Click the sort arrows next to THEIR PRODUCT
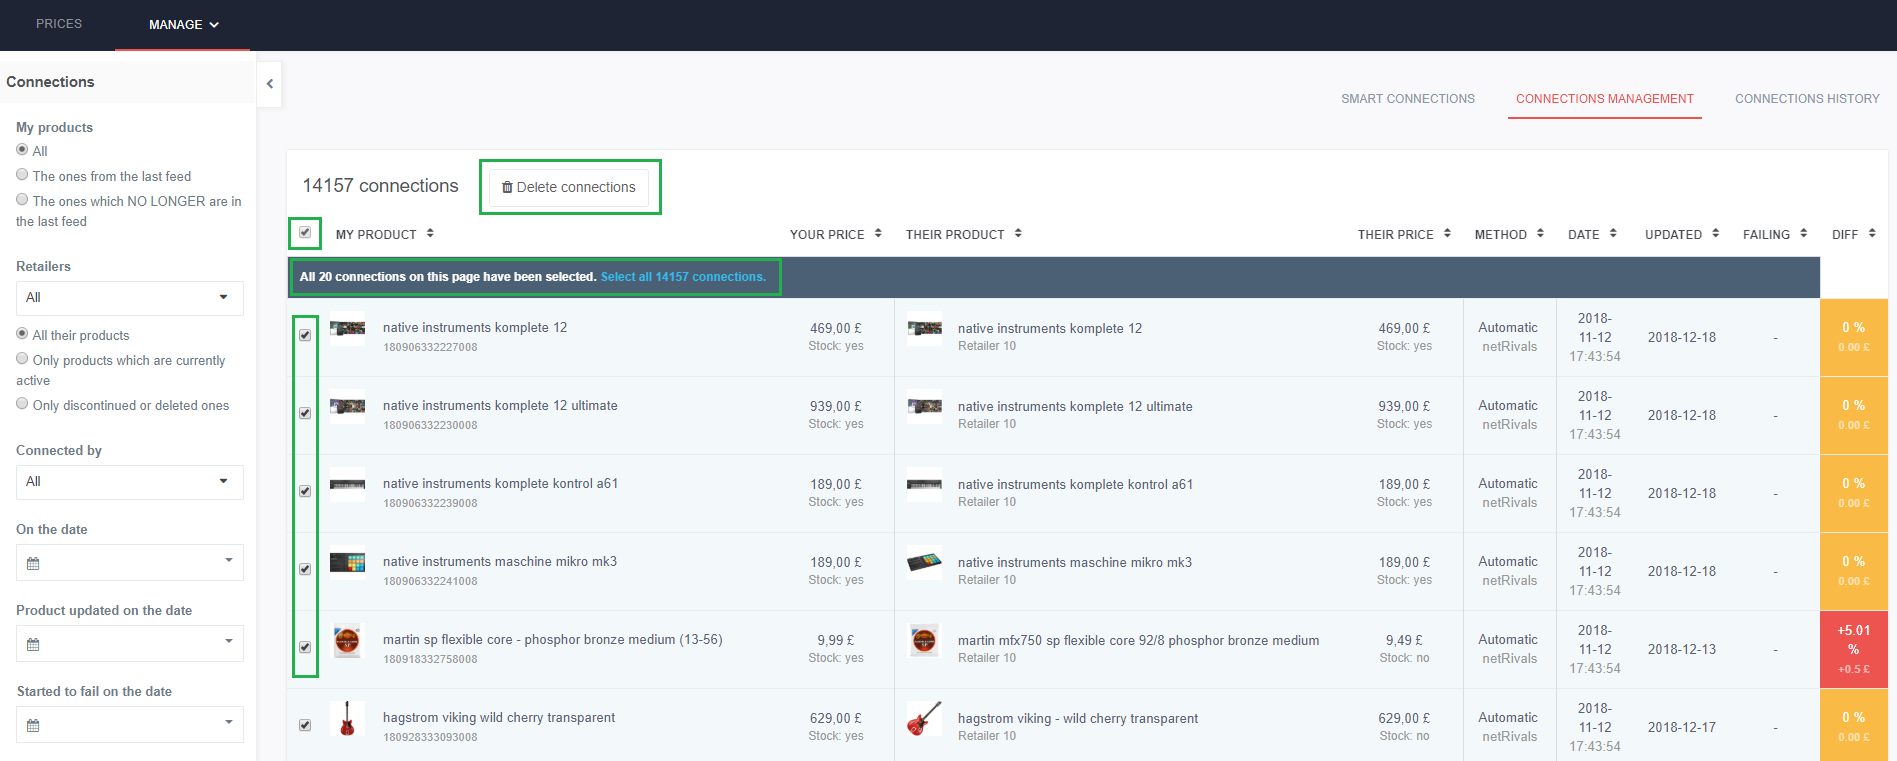Image resolution: width=1897 pixels, height=761 pixels. pyautogui.click(x=1018, y=233)
